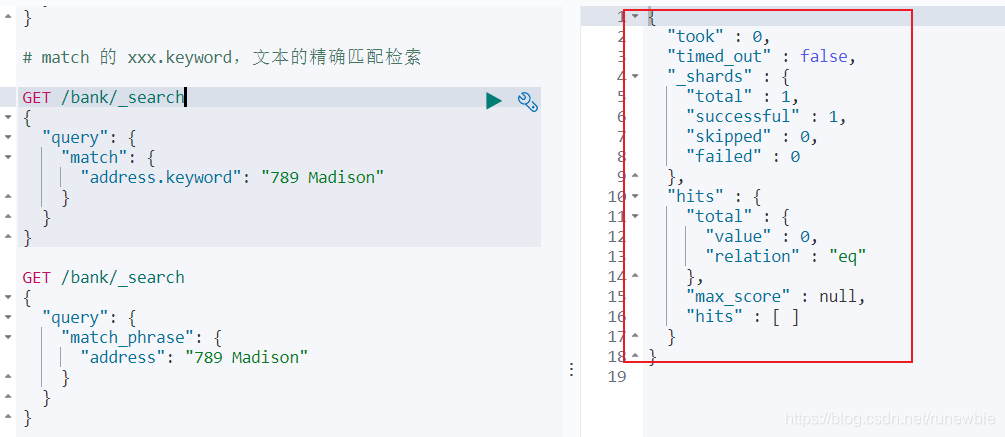The image size is (1005, 437).
Task: Fold the "query" block above "match"
Action: 8,137
